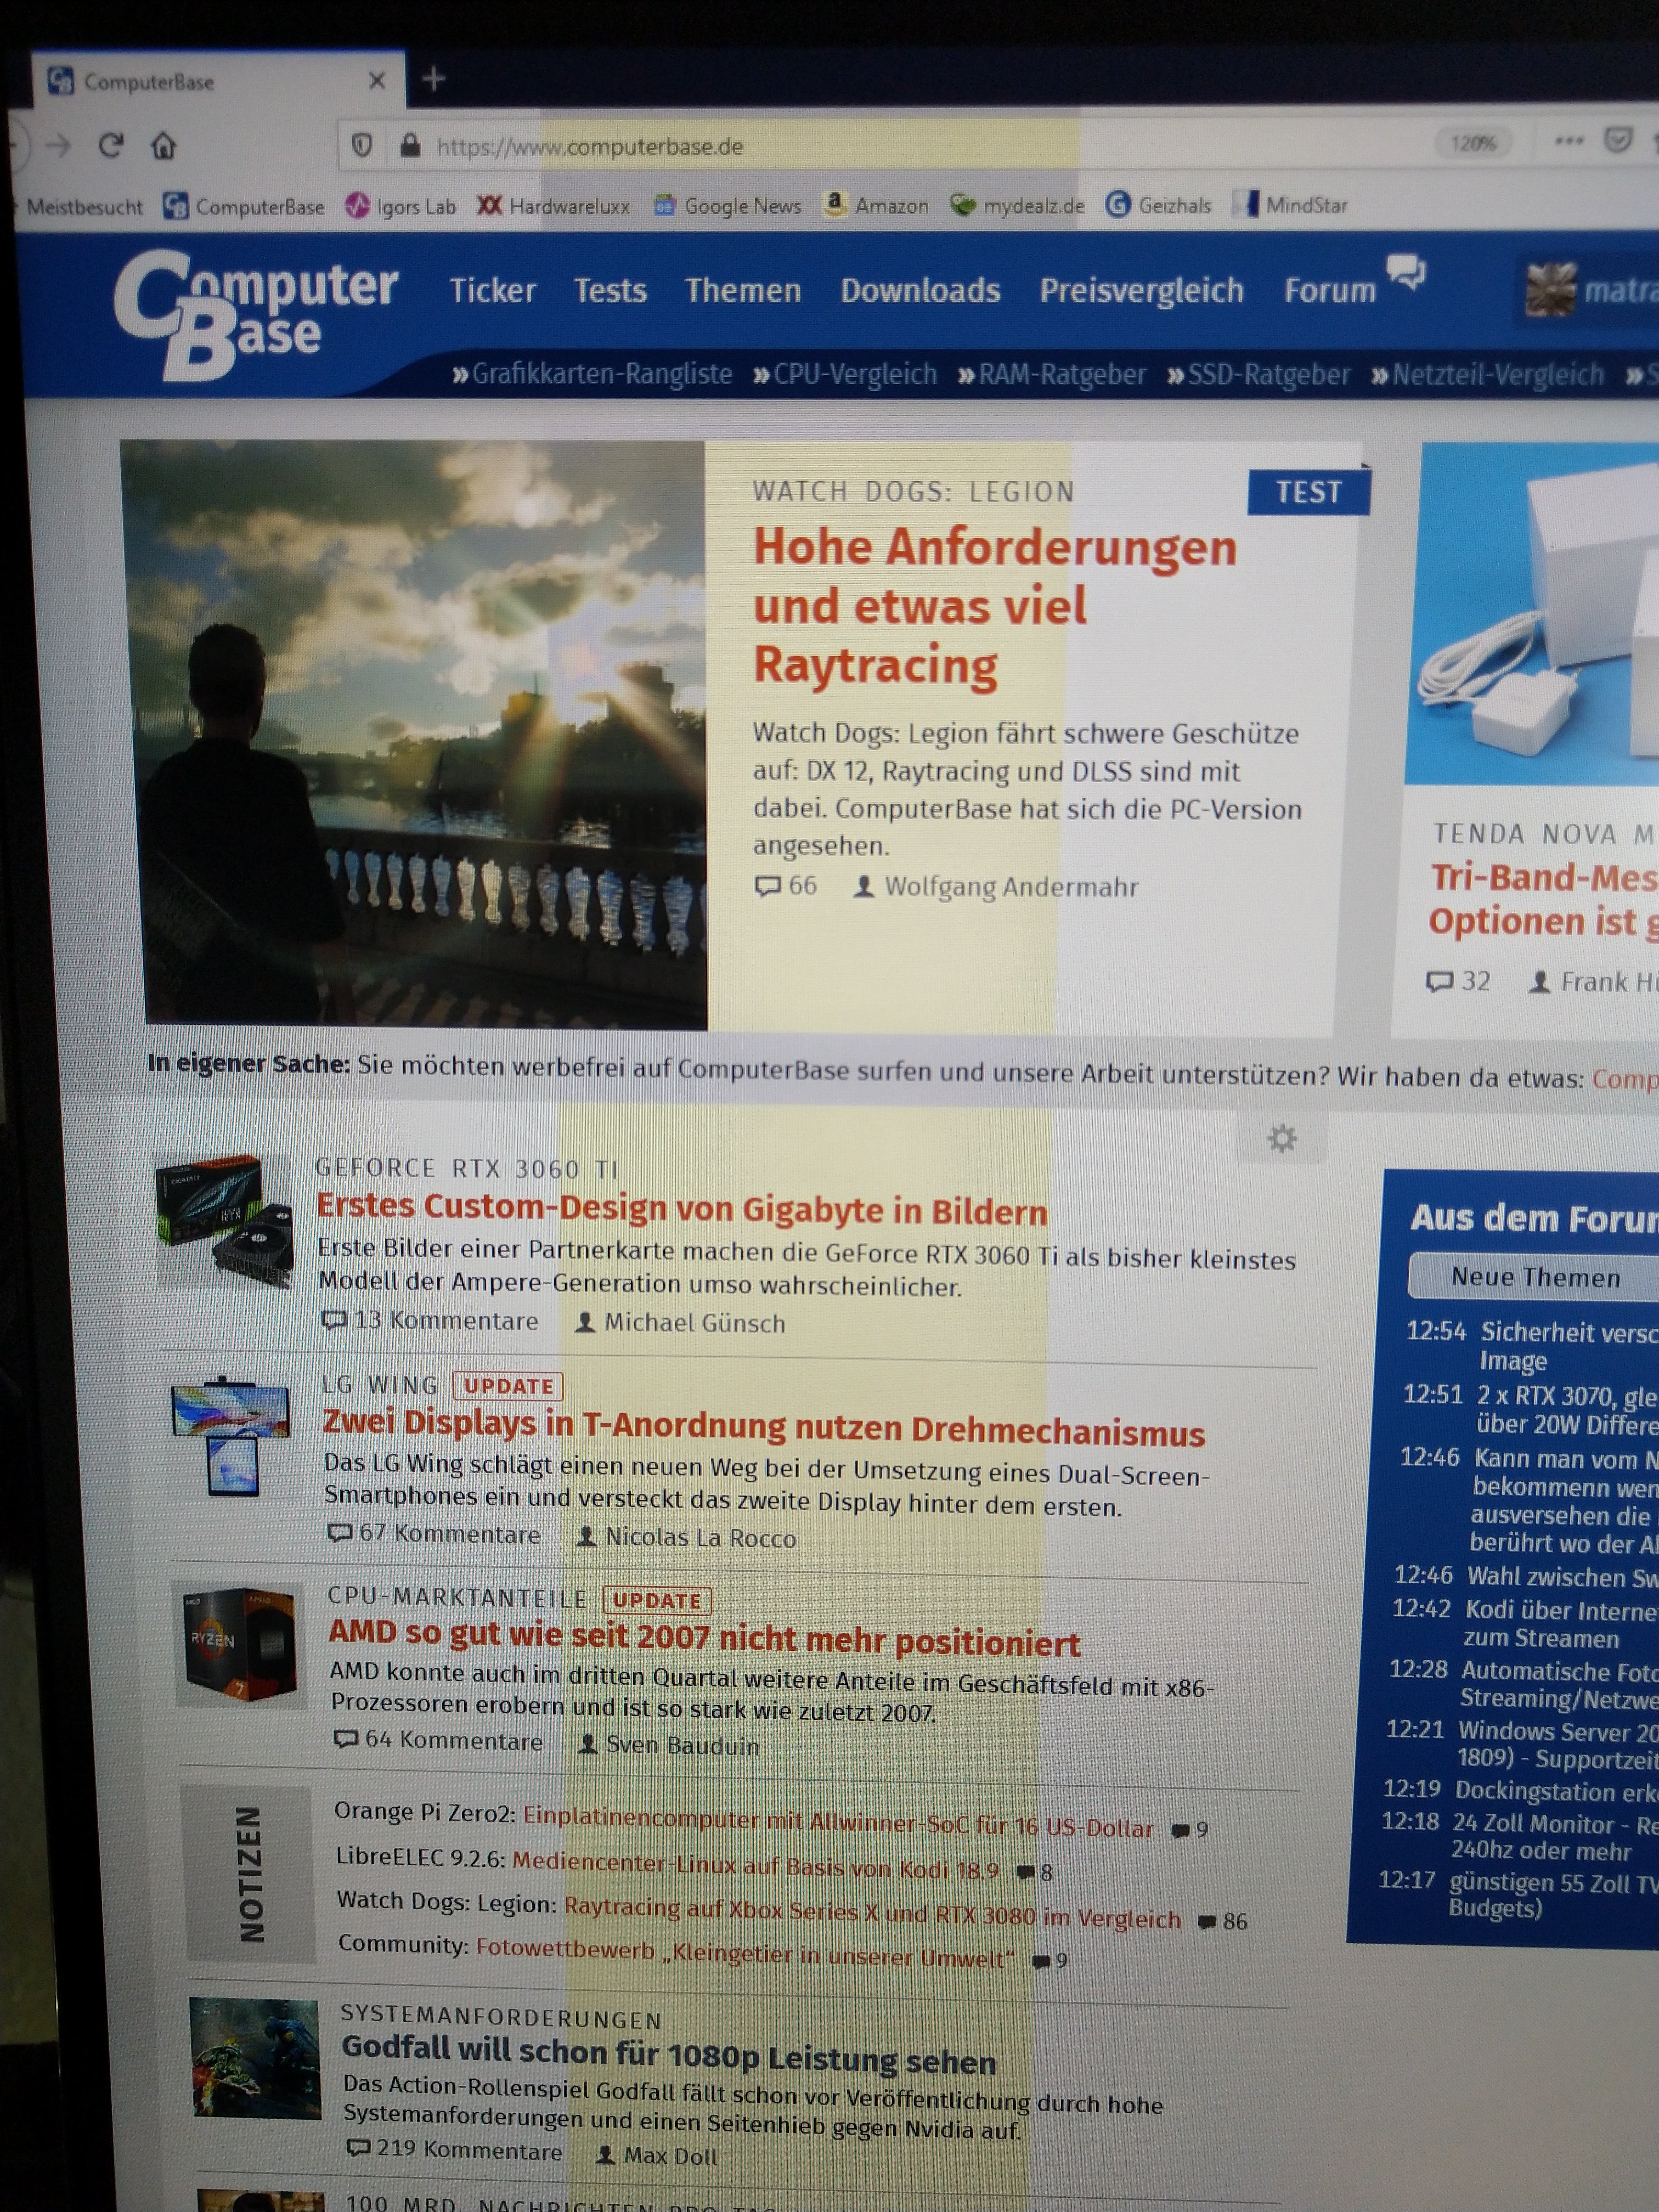Click the lock icon in the address bar

[x=409, y=146]
